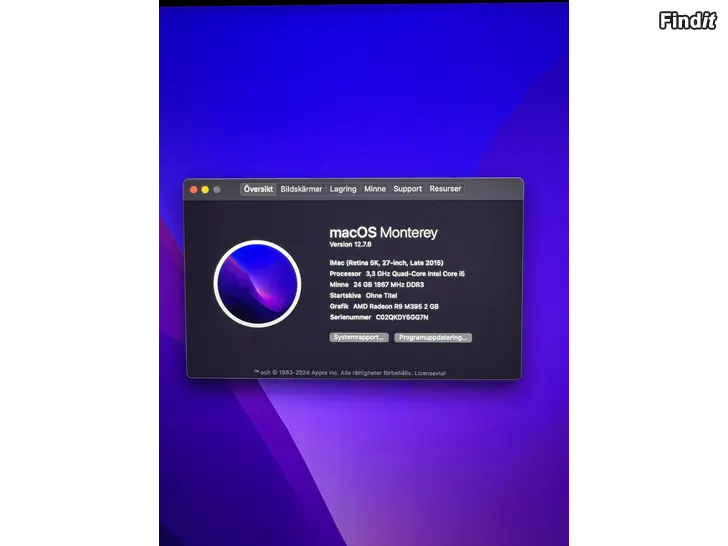Click the circular macOS Monterey logo
Screen dimensions: 728x546
point(257,284)
